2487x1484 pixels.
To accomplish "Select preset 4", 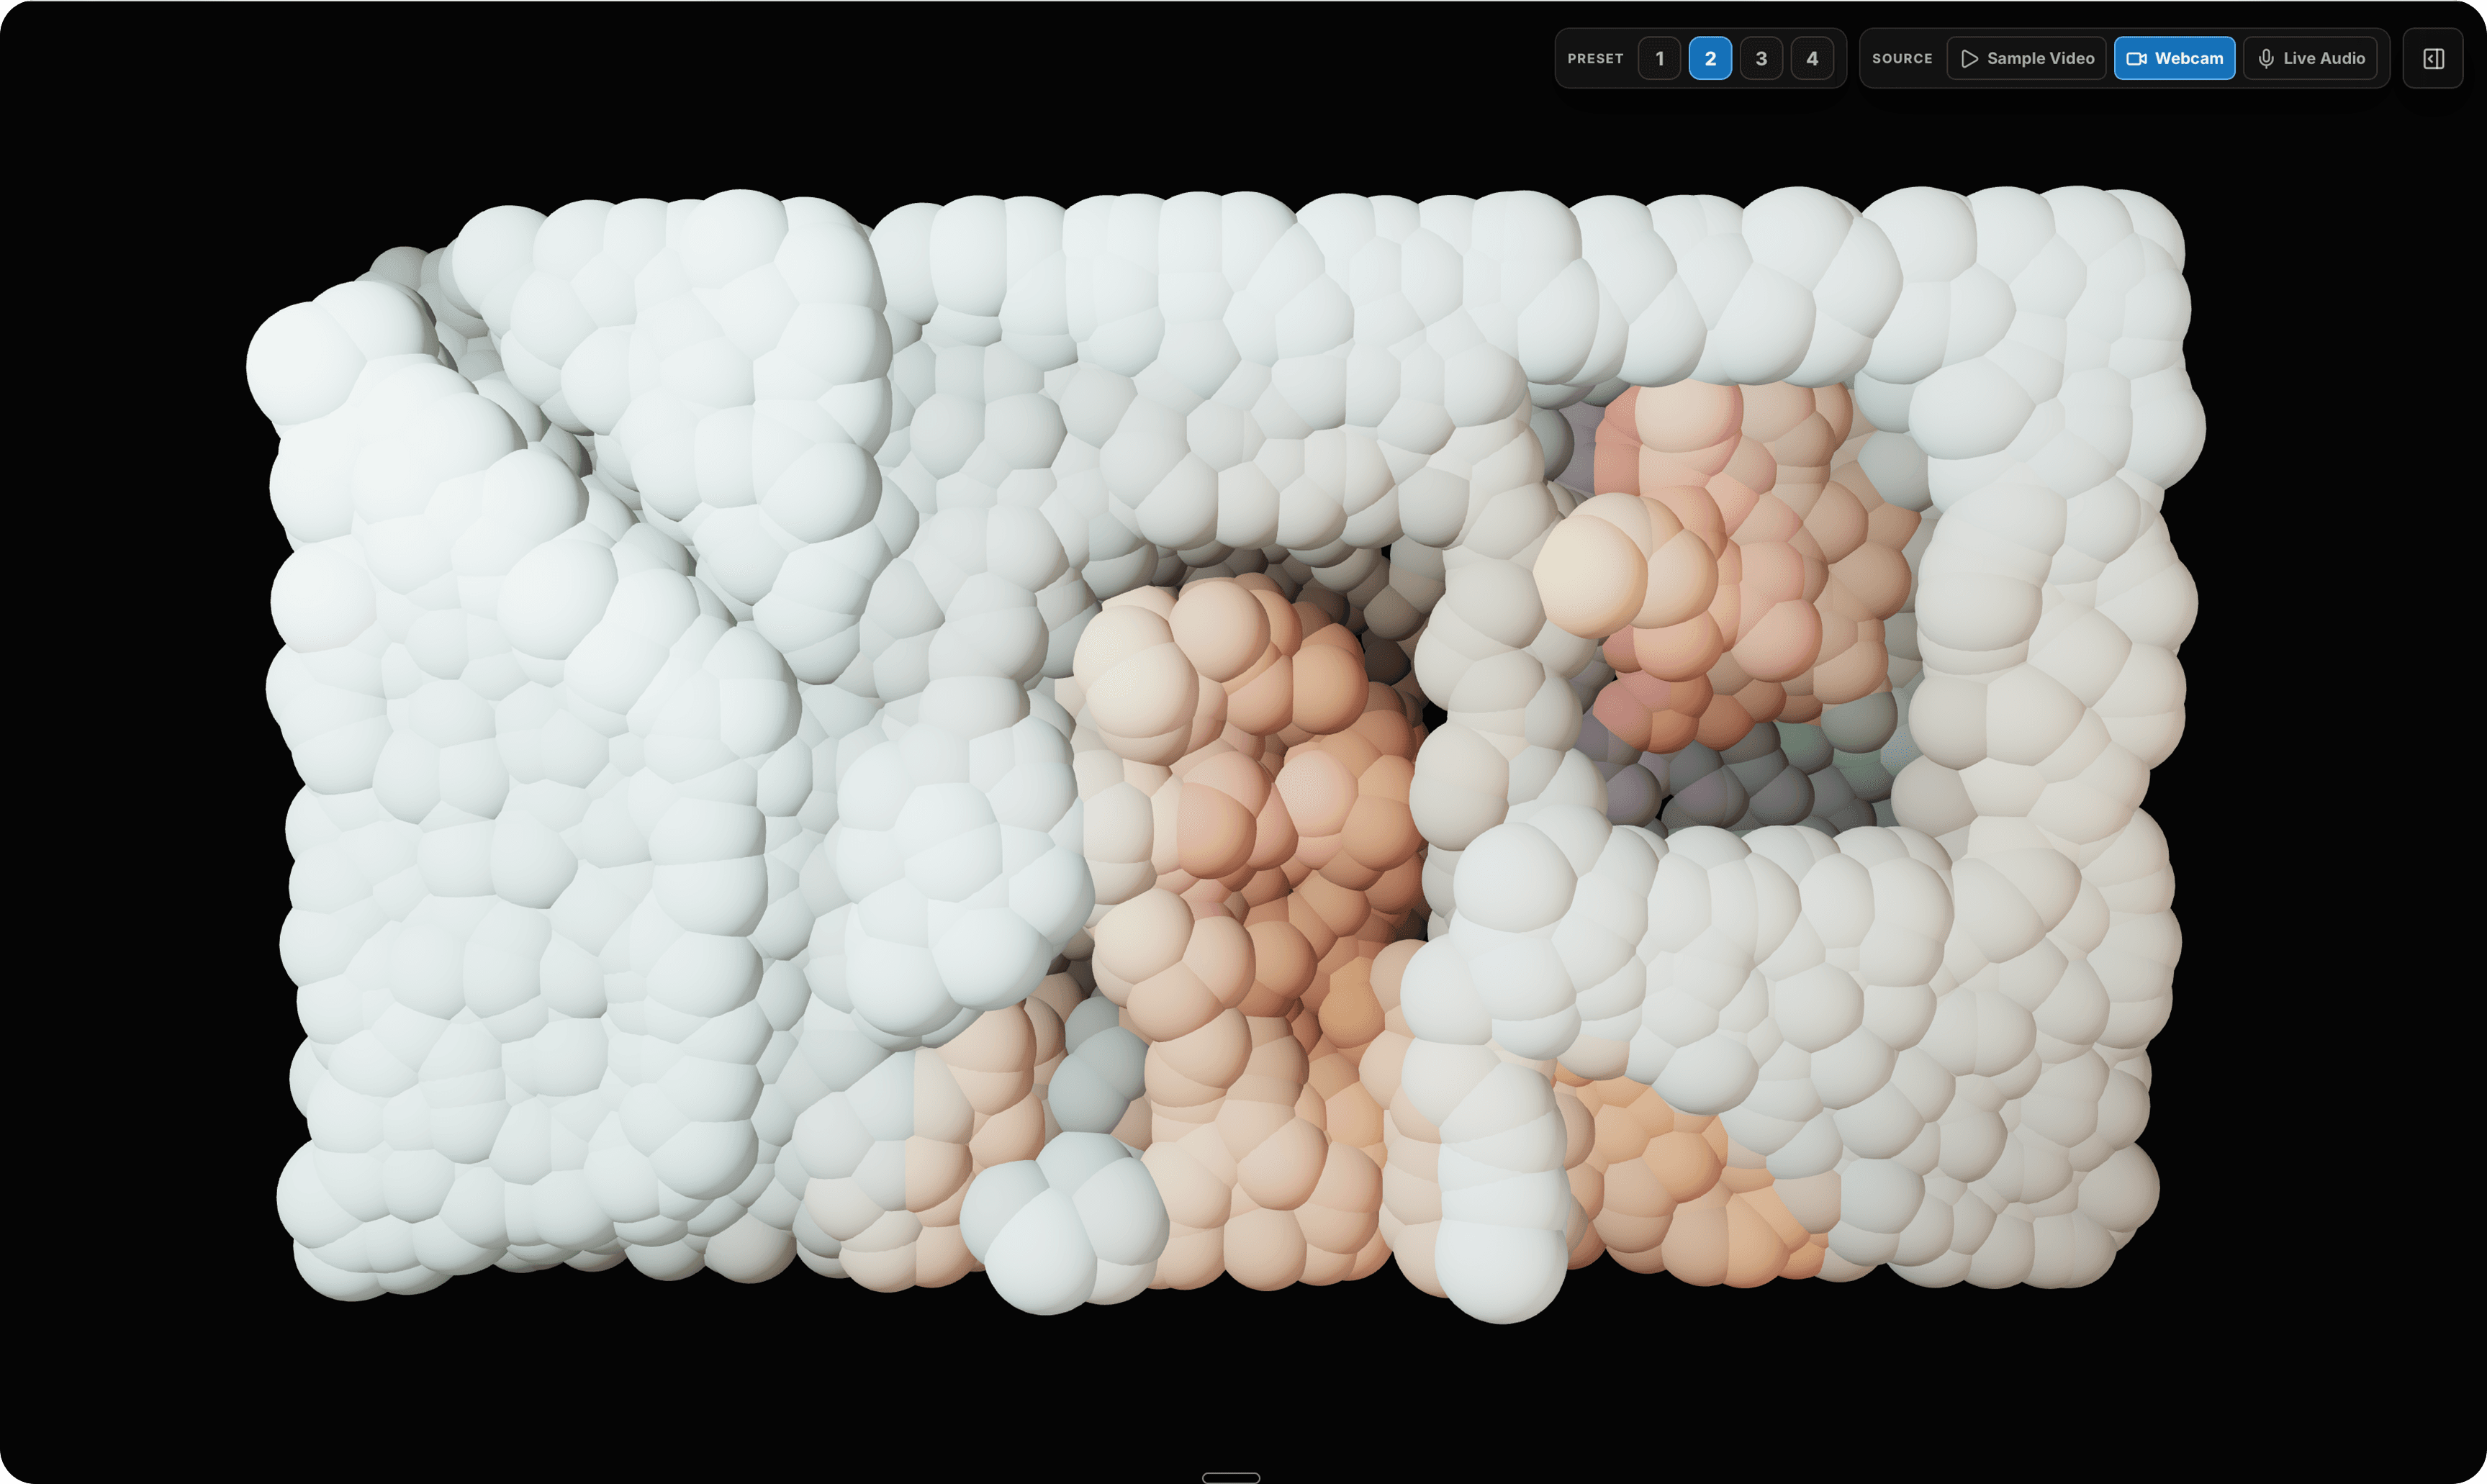I will click(x=1812, y=58).
